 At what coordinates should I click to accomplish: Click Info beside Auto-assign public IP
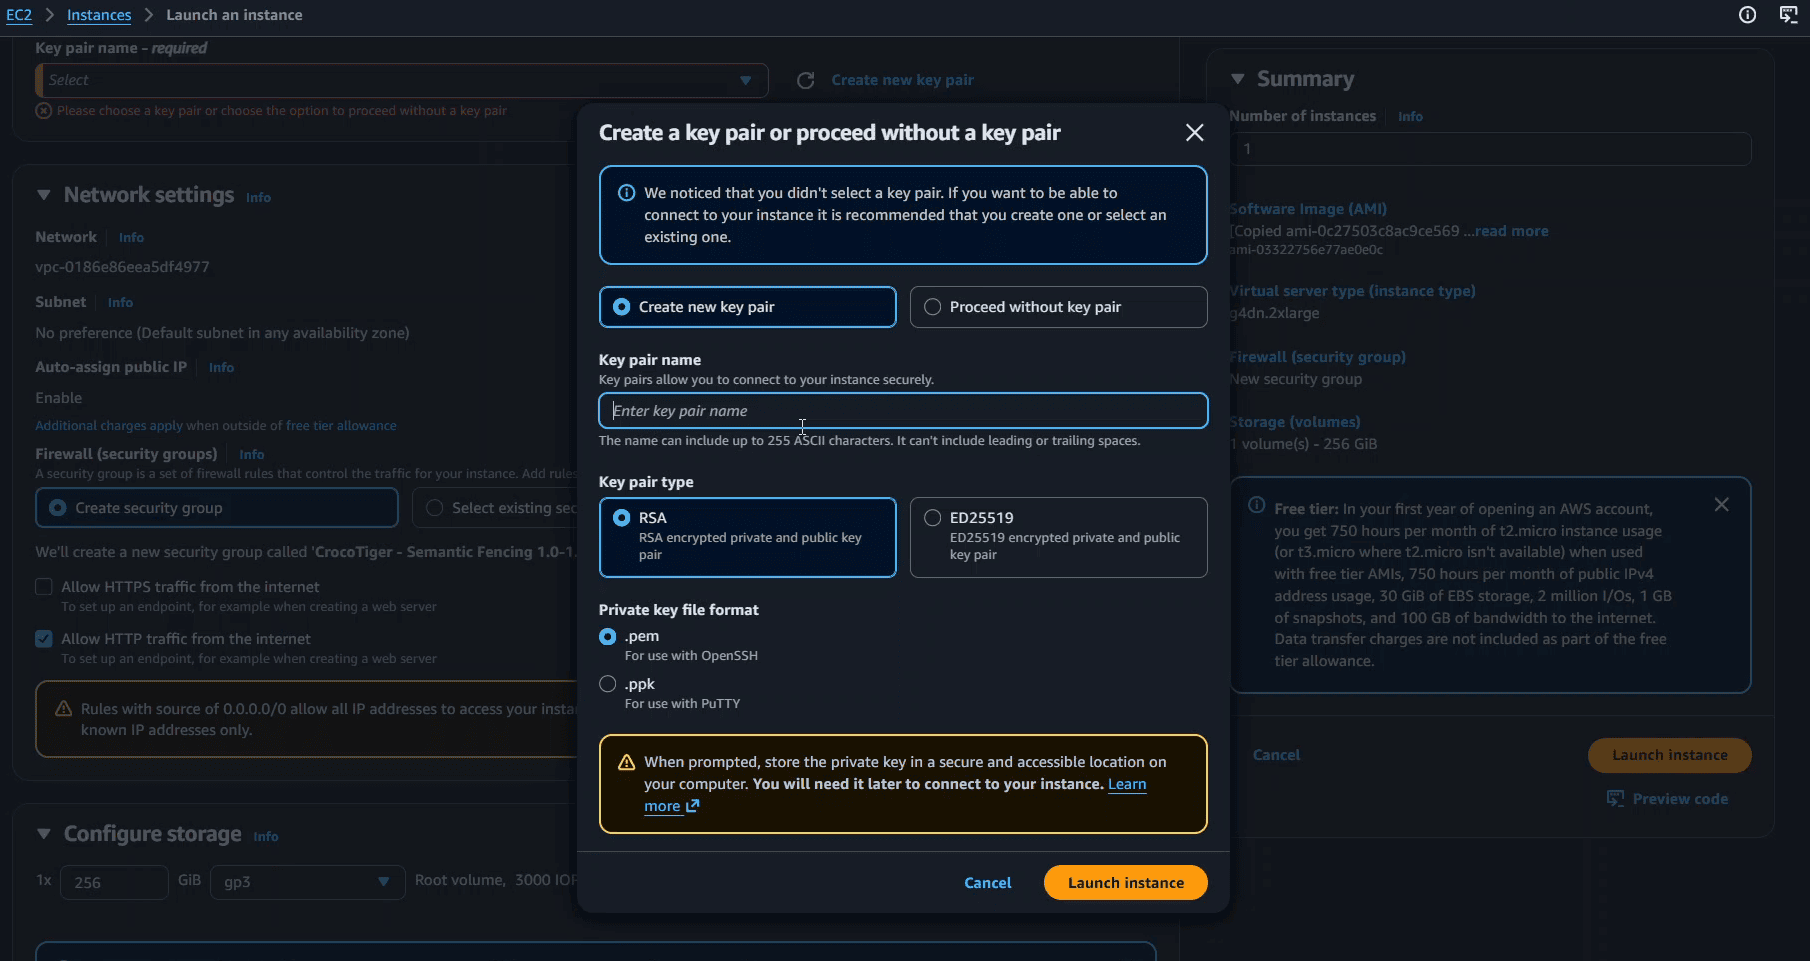pyautogui.click(x=221, y=367)
